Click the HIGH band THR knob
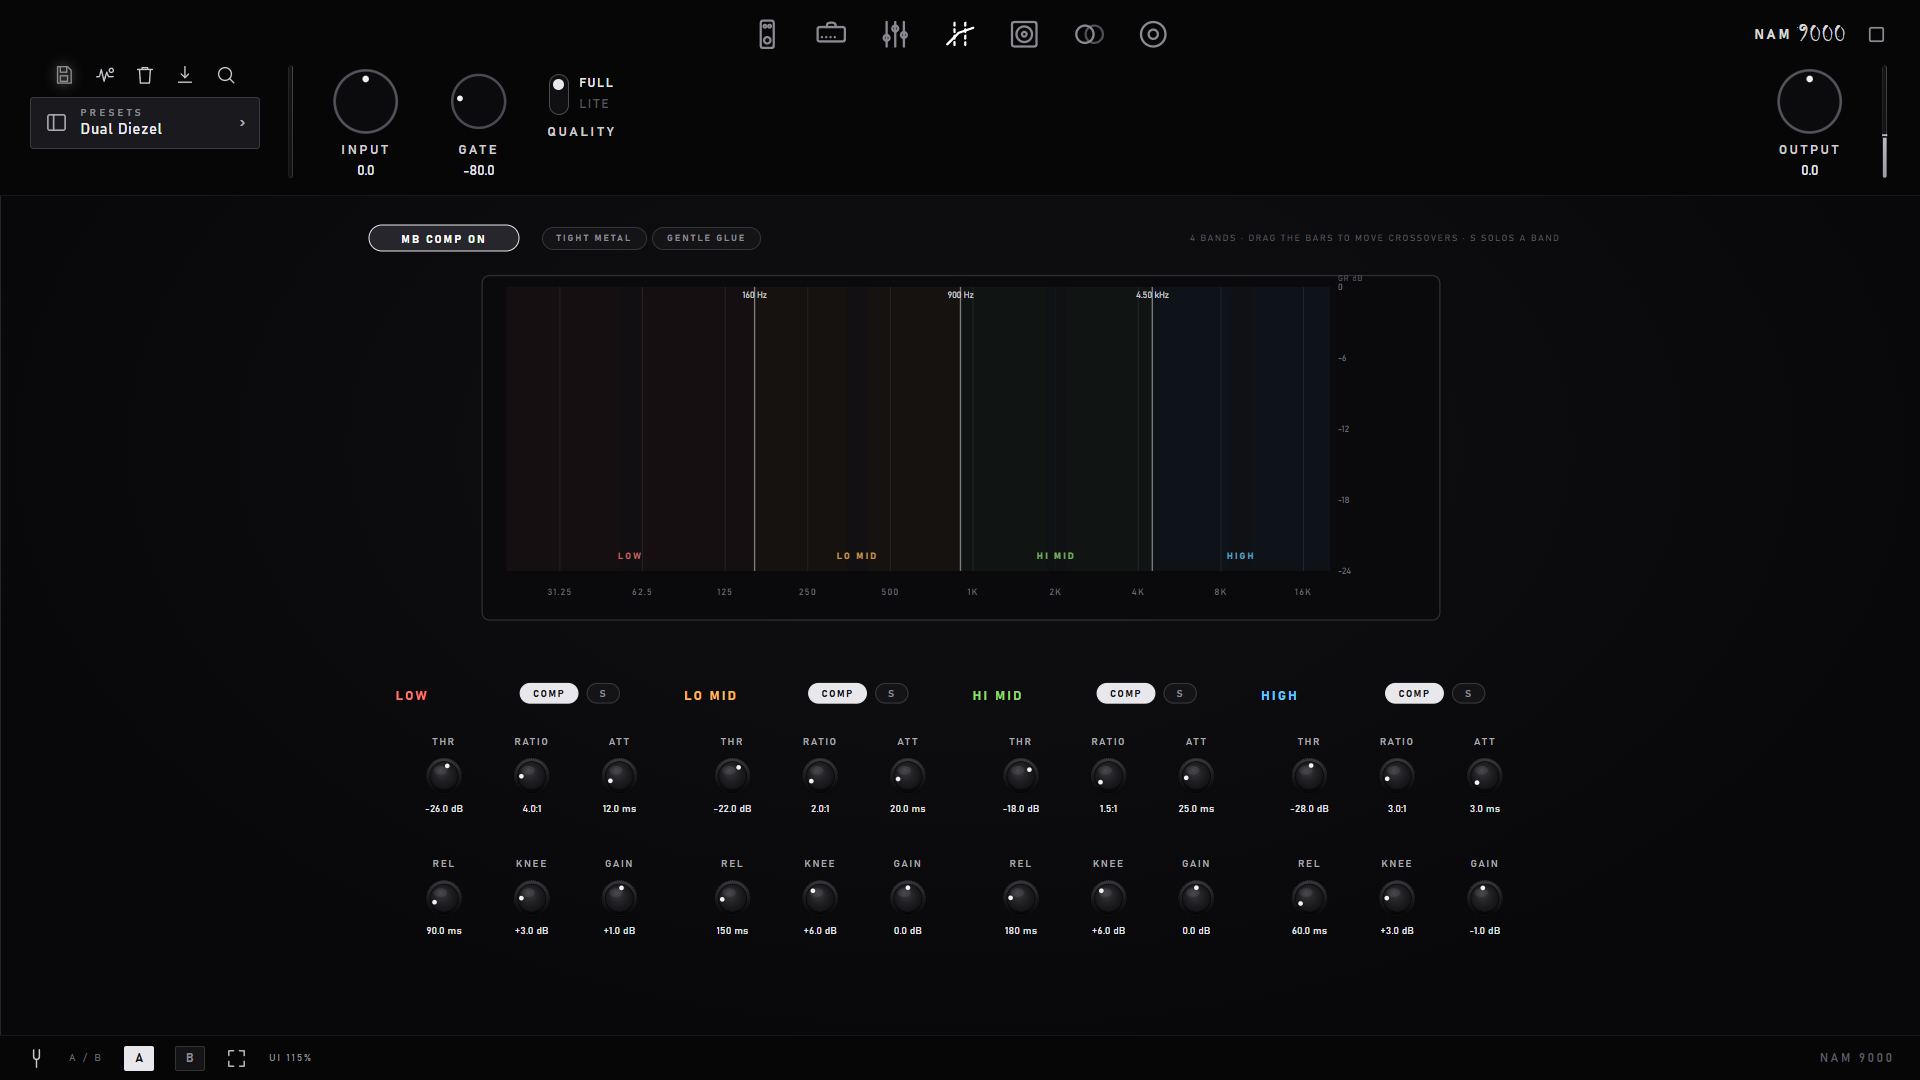1920x1080 pixels. point(1309,775)
